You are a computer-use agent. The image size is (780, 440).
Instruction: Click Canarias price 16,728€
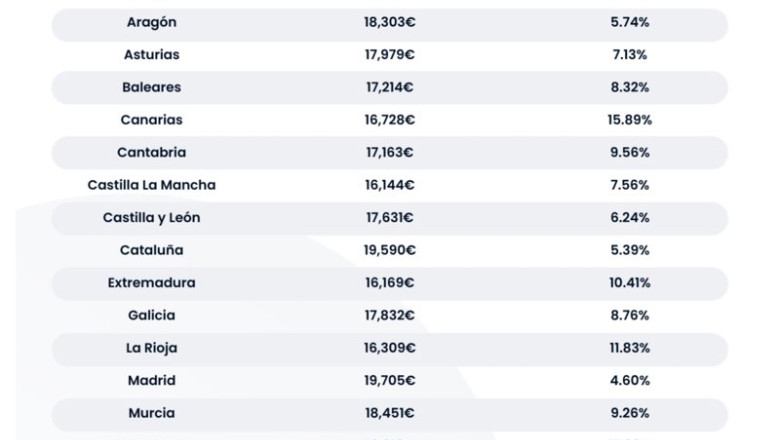[x=390, y=120]
